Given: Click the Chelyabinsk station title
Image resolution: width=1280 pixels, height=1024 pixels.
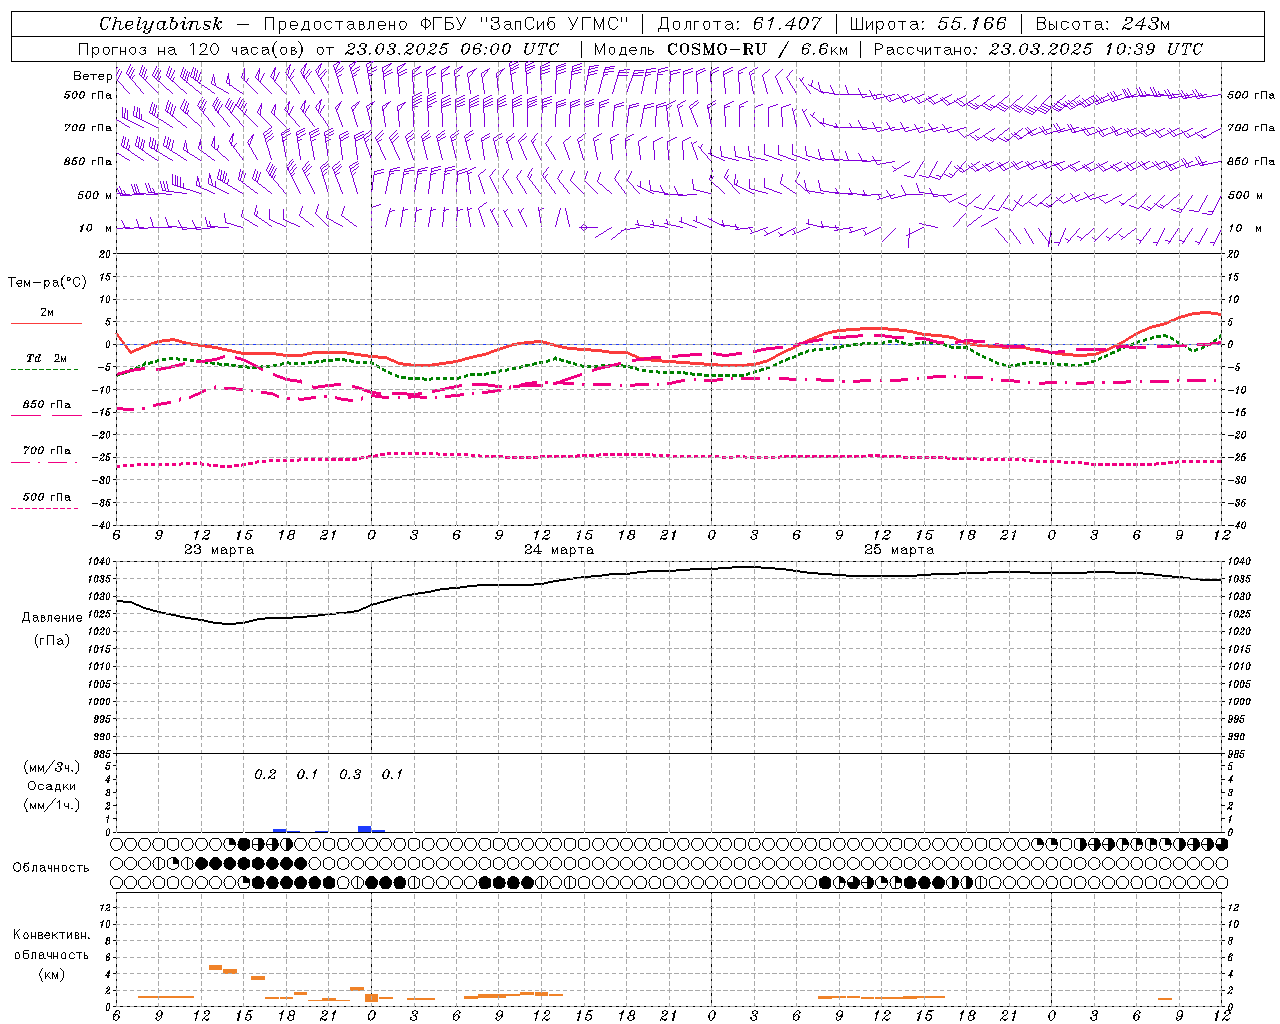Looking at the screenshot, I should coord(161,24).
